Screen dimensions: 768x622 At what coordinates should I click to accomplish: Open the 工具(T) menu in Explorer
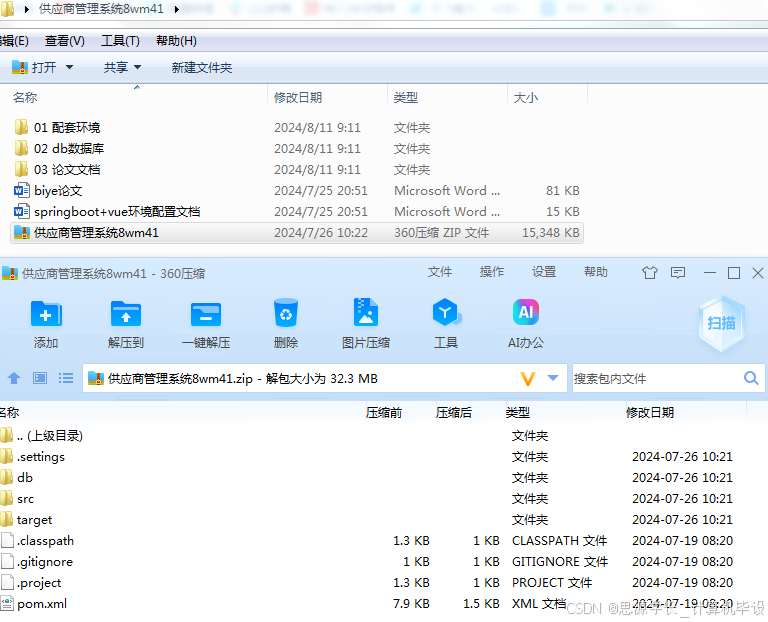coord(120,41)
